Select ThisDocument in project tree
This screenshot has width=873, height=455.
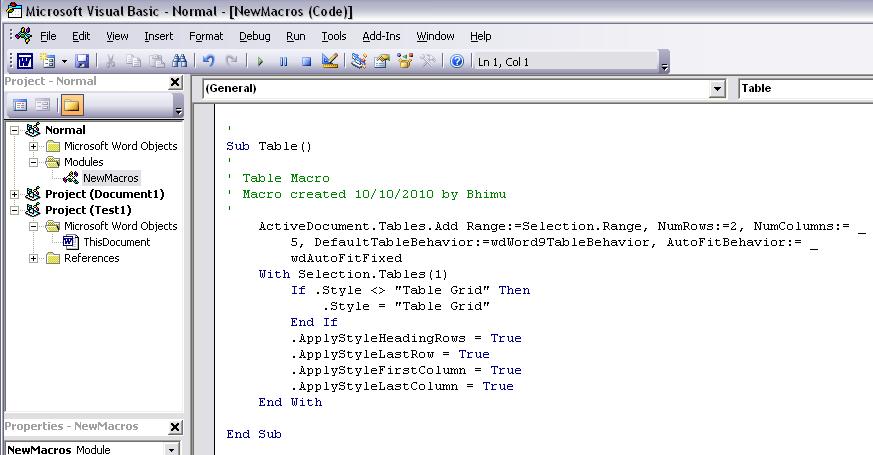point(116,242)
